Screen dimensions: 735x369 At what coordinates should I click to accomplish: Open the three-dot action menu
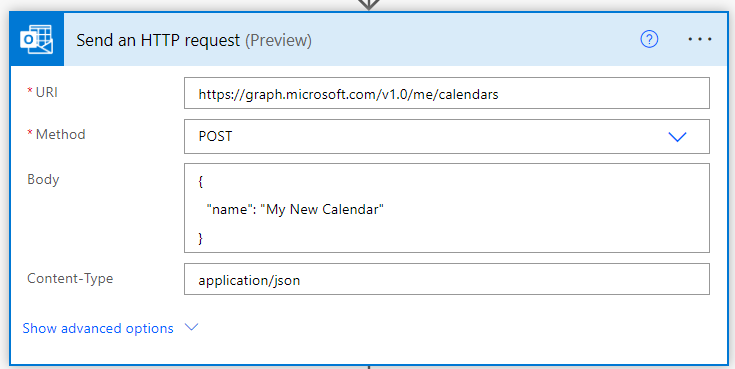pos(700,39)
